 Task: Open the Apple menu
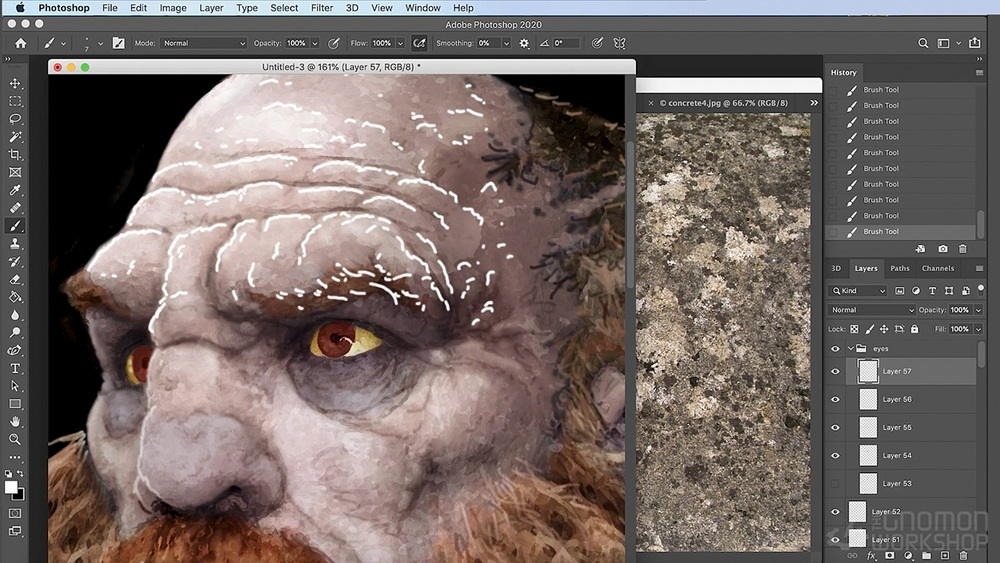click(20, 8)
